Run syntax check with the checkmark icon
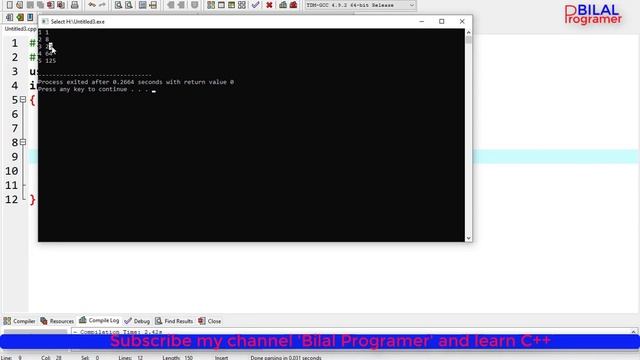This screenshot has width=640, height=360. pos(256,5)
